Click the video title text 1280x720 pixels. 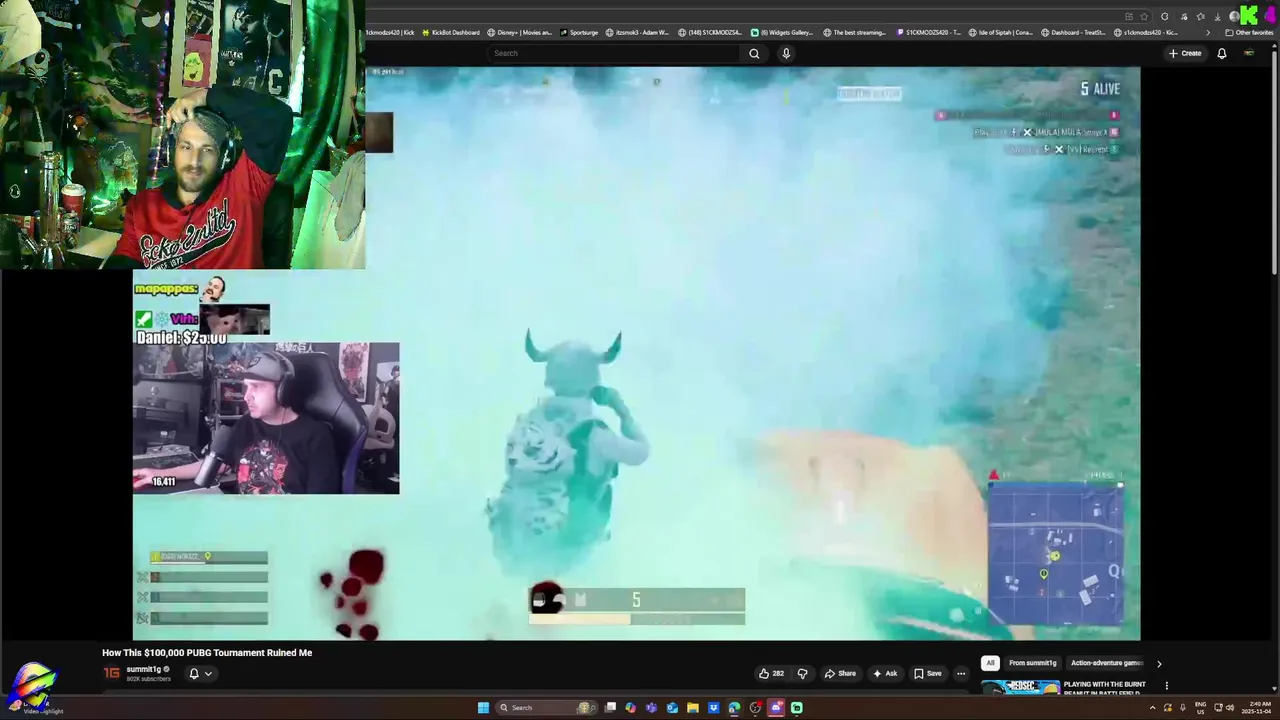207,653
